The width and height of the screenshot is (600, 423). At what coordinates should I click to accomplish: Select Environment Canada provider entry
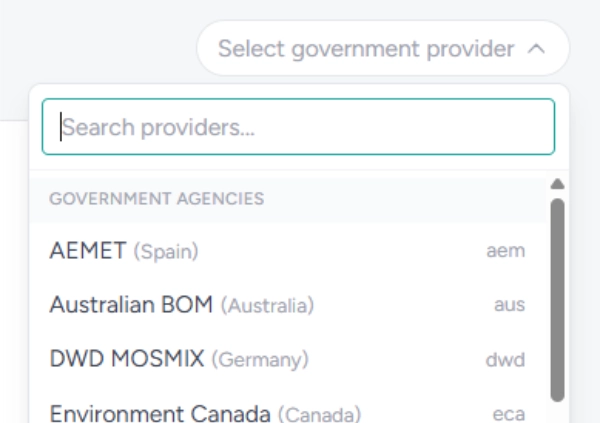tap(162, 412)
